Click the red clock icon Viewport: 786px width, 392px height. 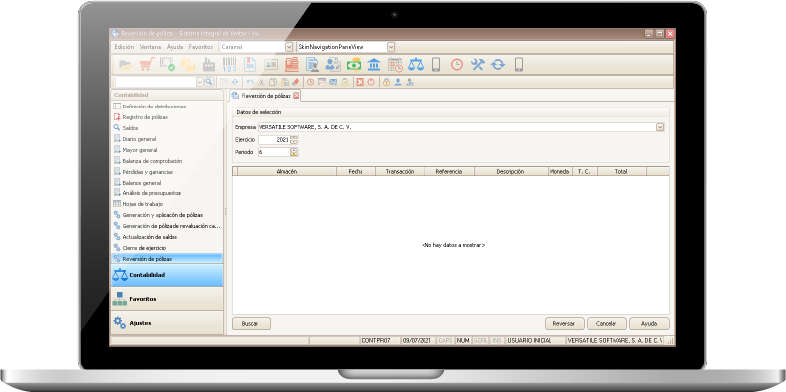click(457, 65)
